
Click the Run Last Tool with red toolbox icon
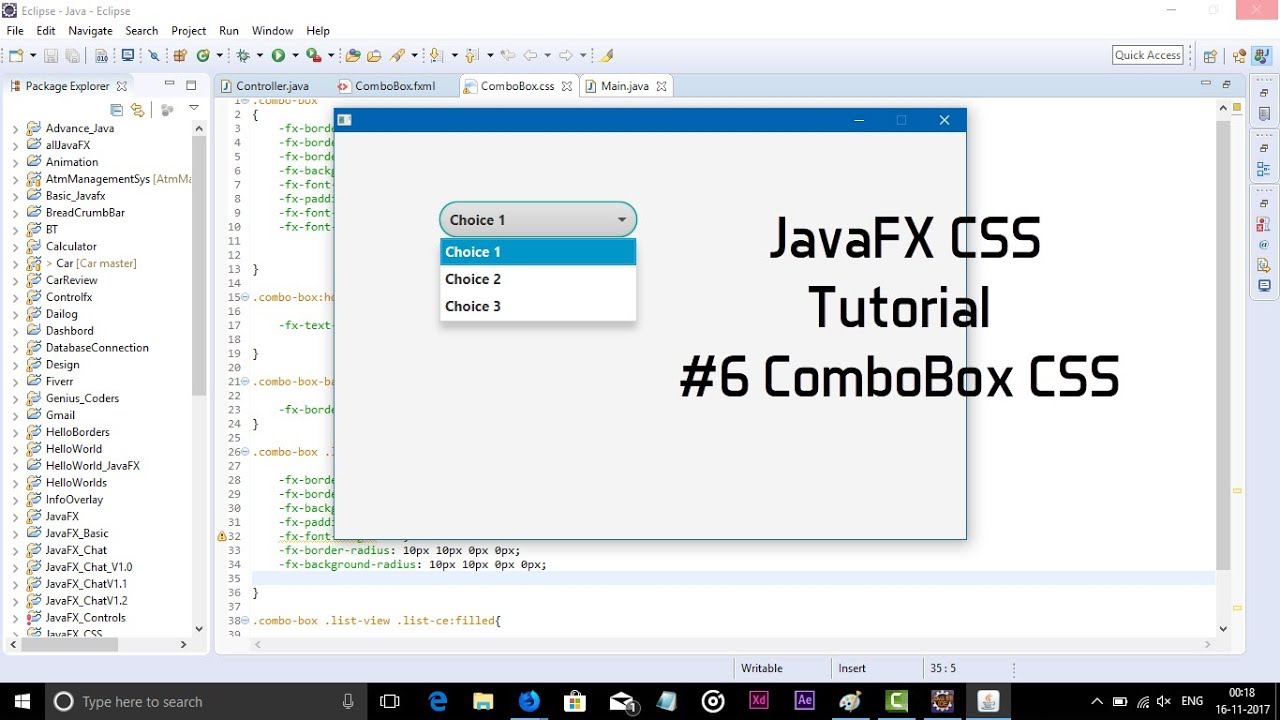pyautogui.click(x=313, y=56)
